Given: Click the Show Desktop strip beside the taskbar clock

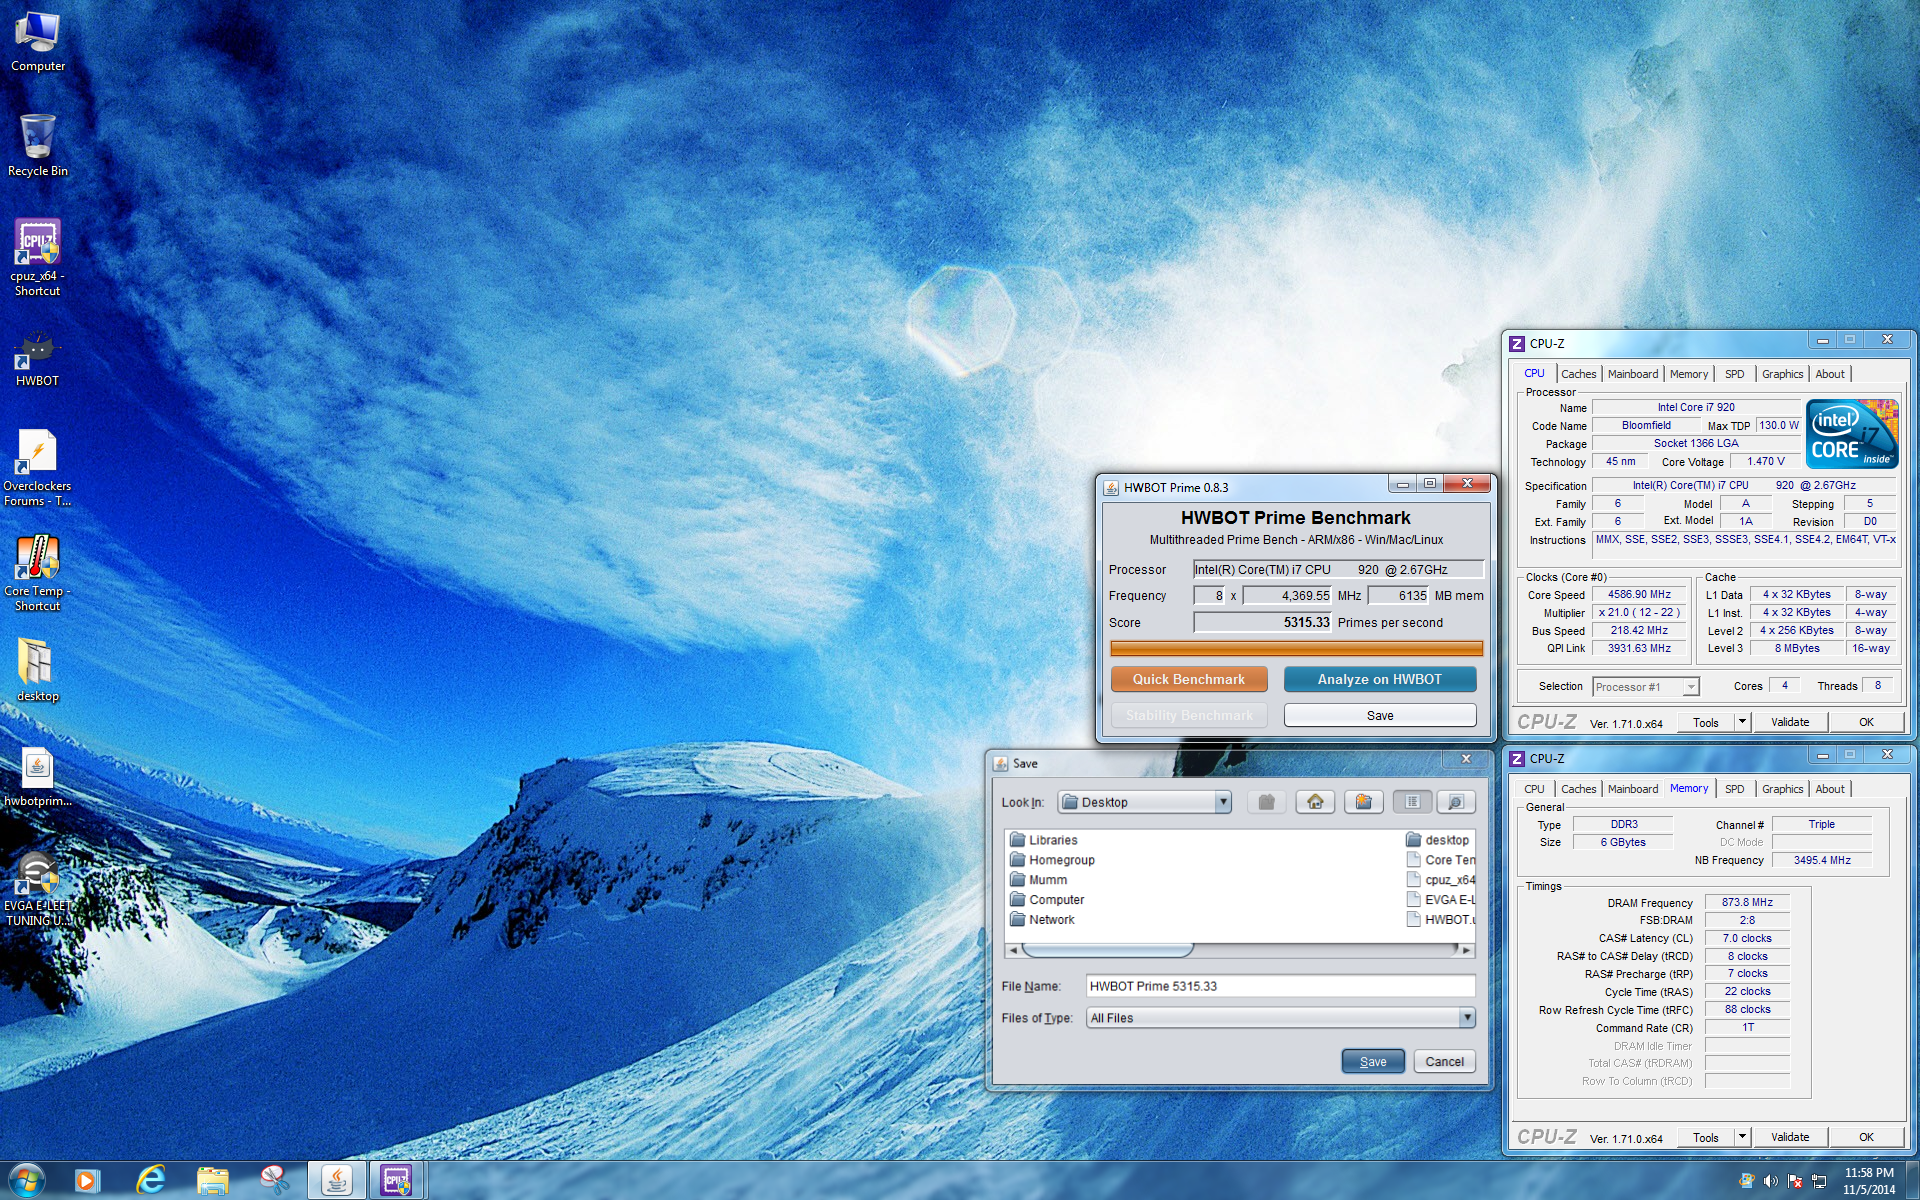Looking at the screenshot, I should pos(1912,1181).
